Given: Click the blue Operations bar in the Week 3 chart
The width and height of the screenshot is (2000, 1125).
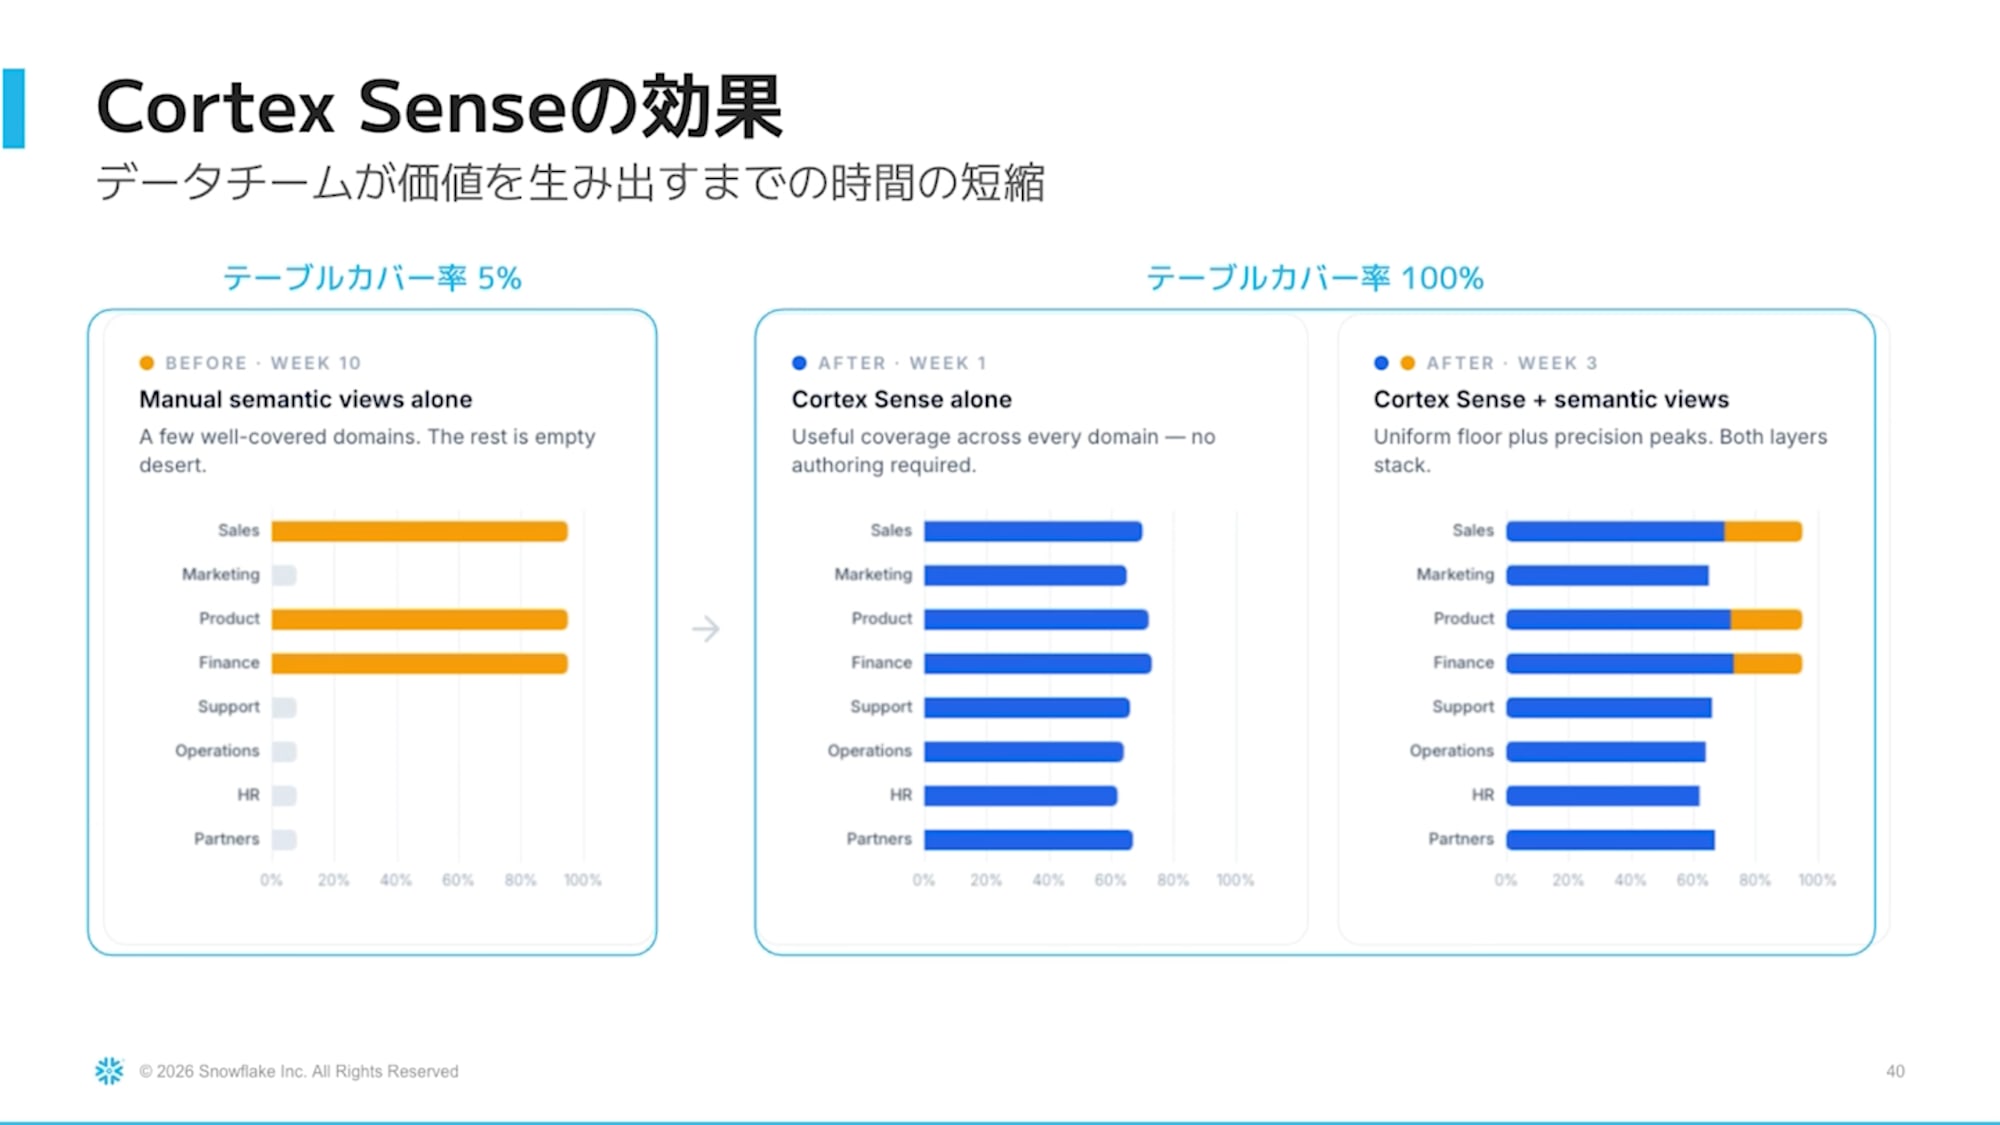Looking at the screenshot, I should click(1606, 751).
